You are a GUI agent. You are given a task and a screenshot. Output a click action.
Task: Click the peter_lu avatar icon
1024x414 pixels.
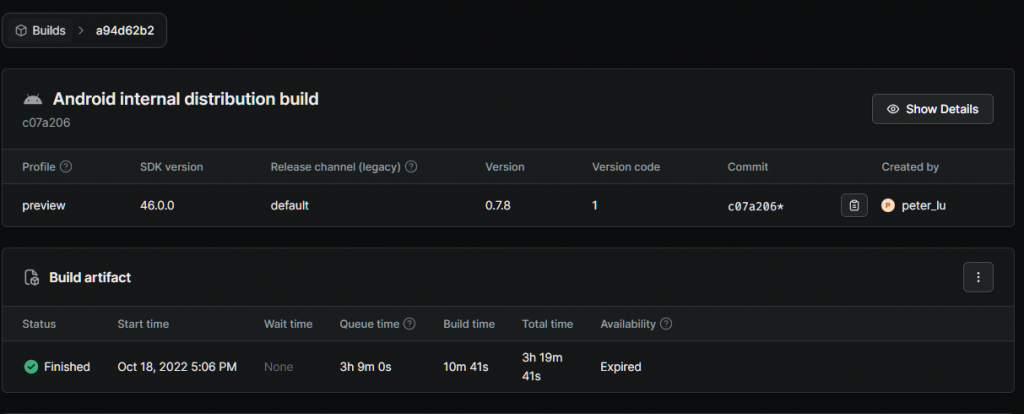[887, 205]
